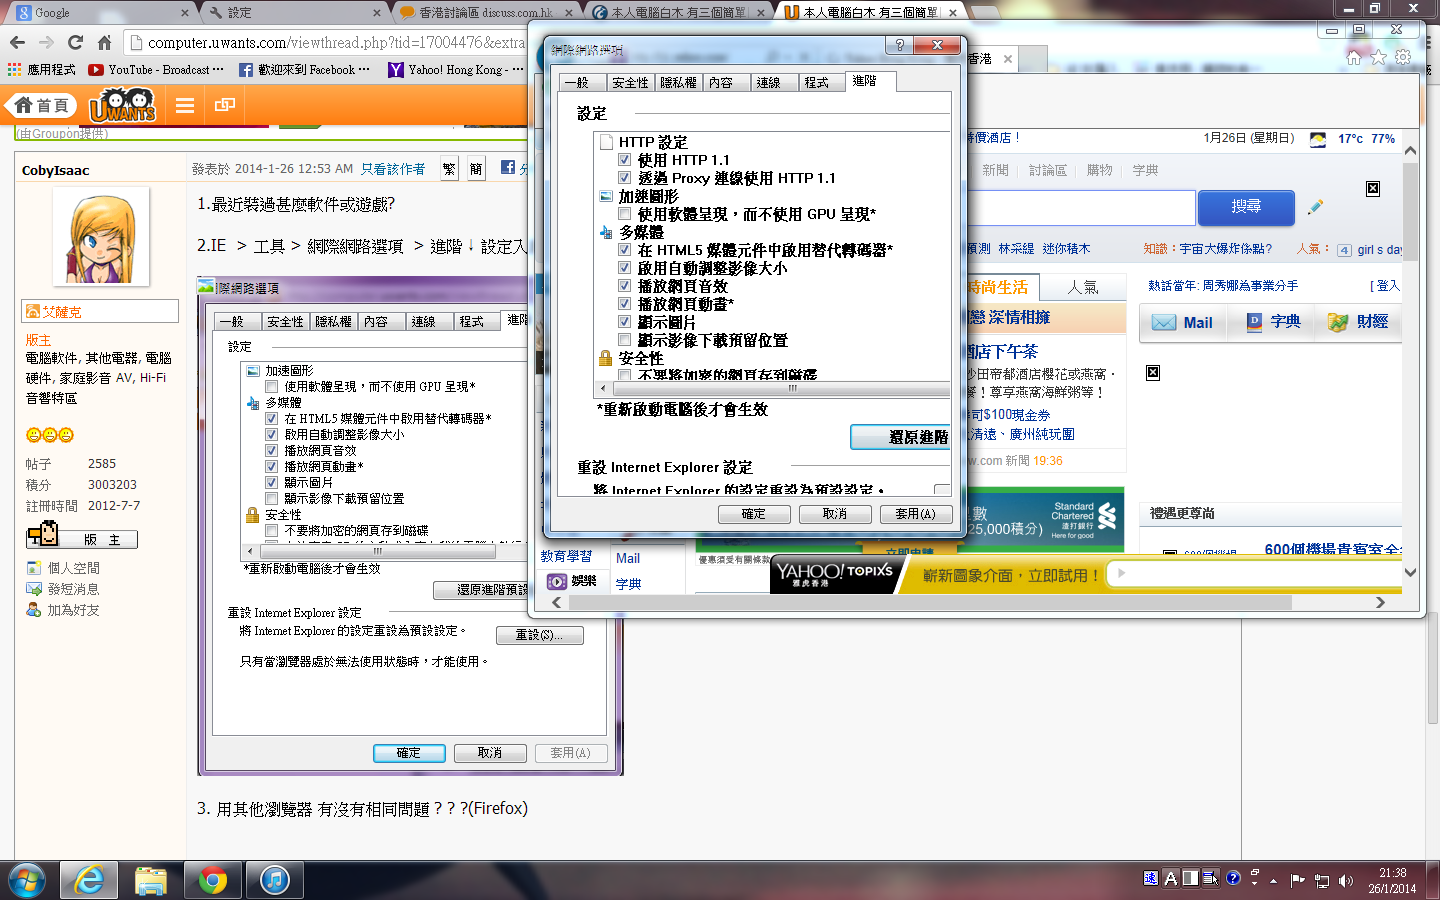Enable 使用軟體呈現 GPU checkbox in front dialog
The image size is (1440, 900).
pos(624,214)
